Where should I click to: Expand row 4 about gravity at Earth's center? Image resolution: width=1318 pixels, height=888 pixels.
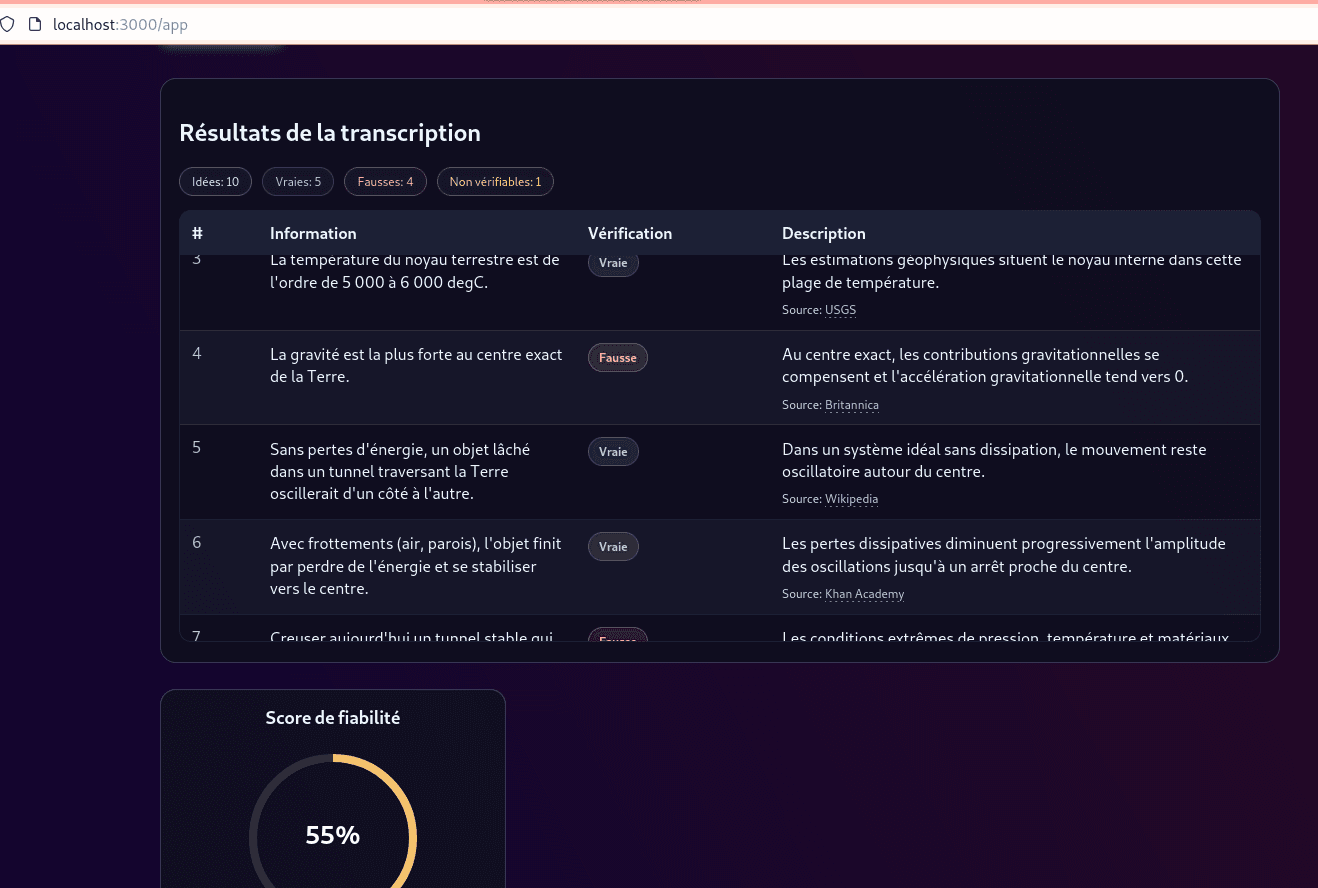(416, 365)
